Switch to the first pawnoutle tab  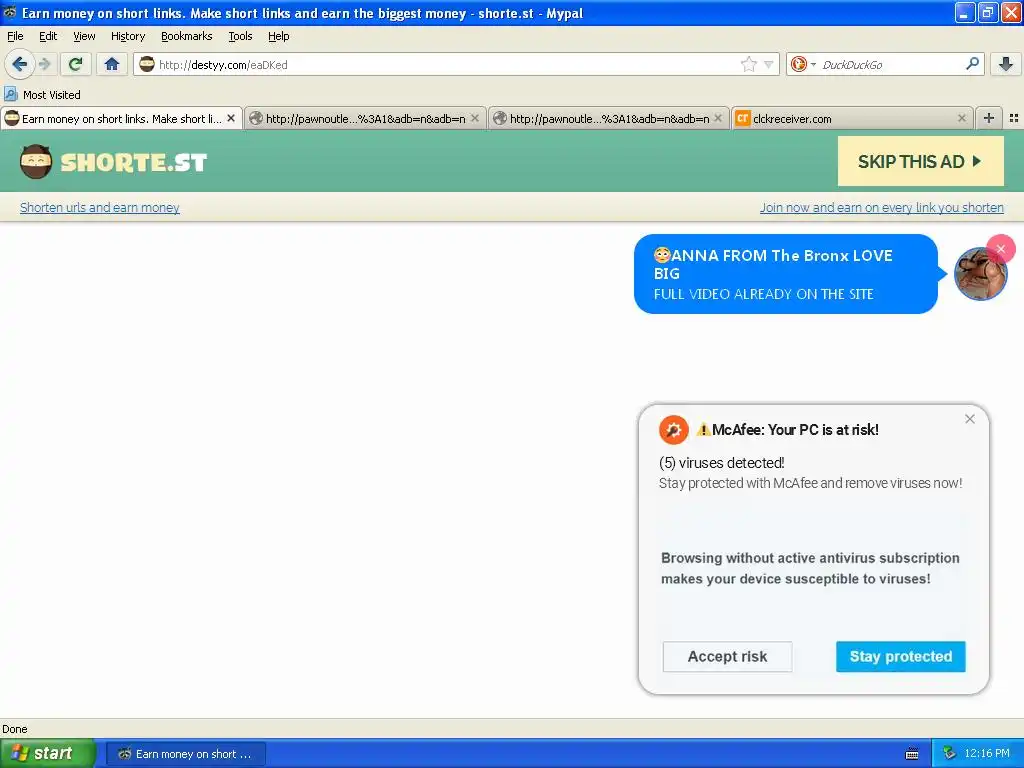point(365,119)
